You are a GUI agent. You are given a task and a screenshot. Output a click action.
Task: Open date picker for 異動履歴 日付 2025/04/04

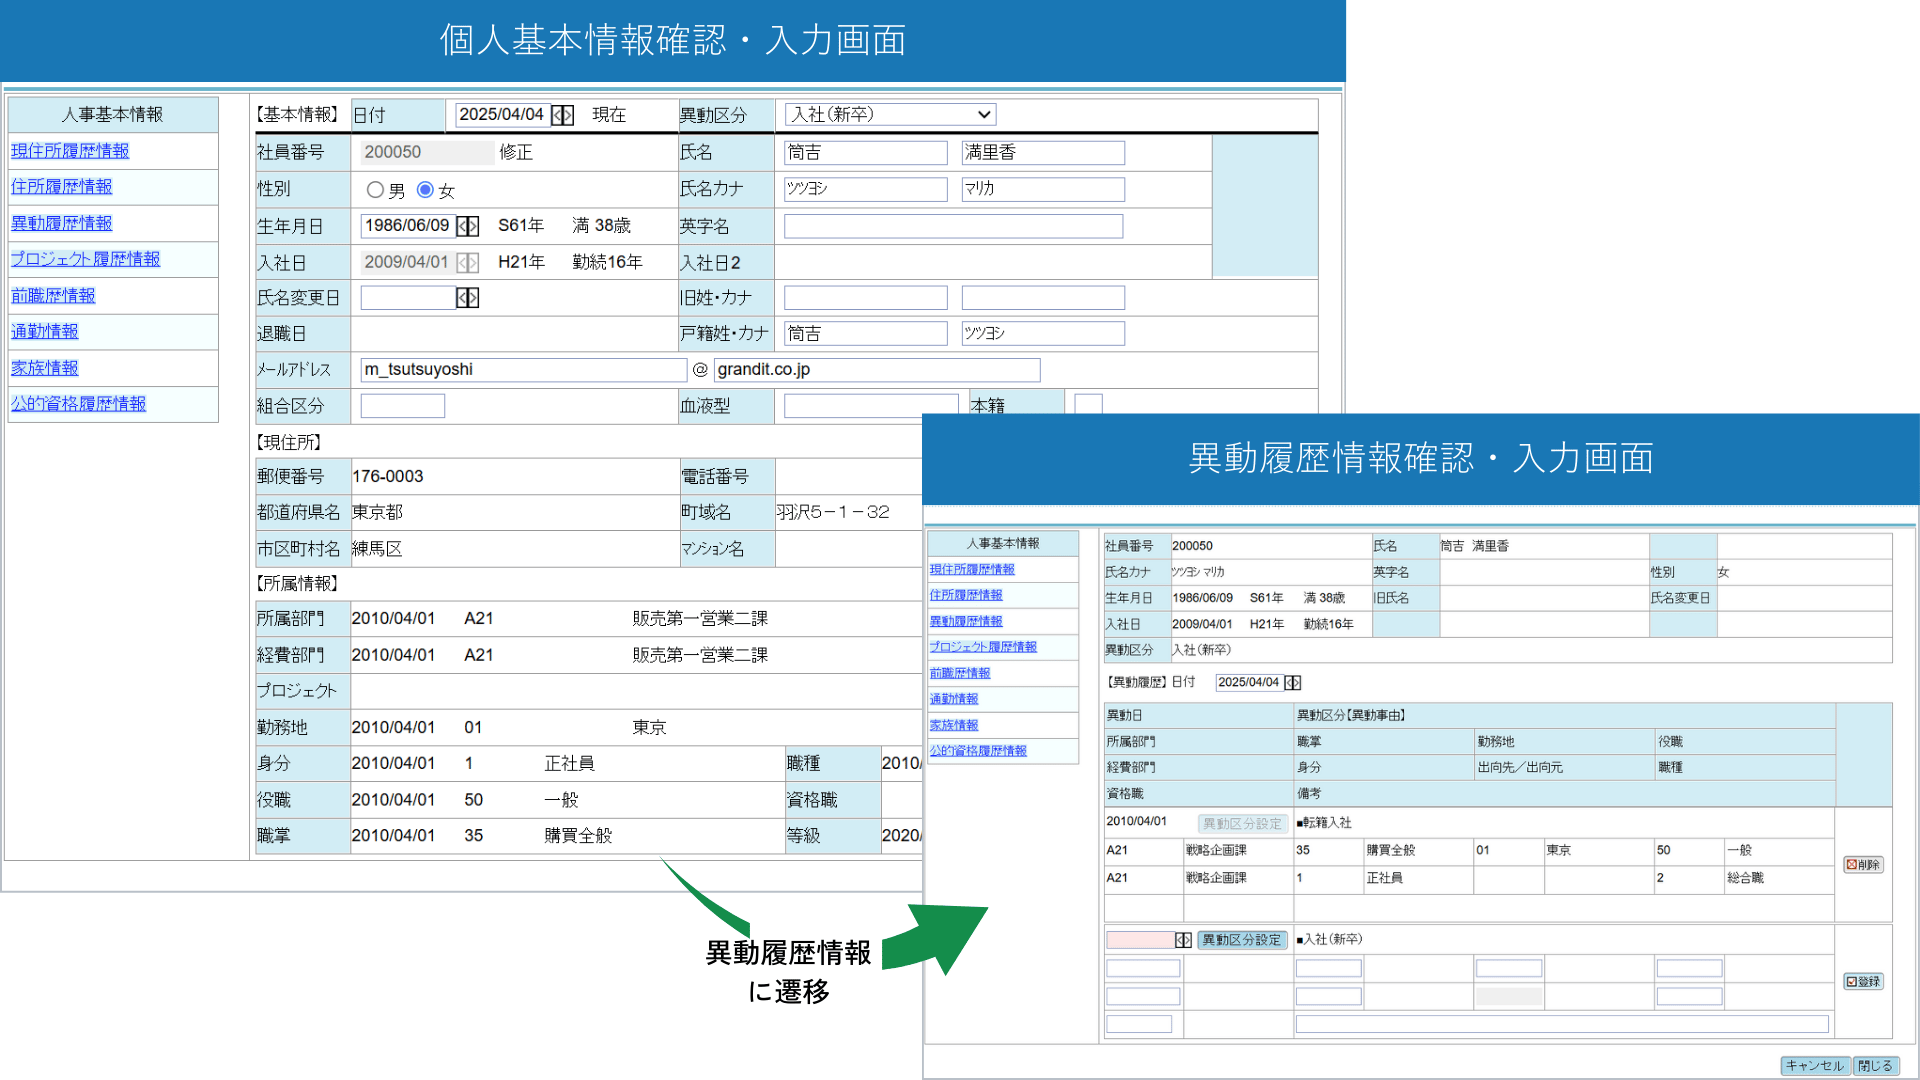[x=1292, y=683]
